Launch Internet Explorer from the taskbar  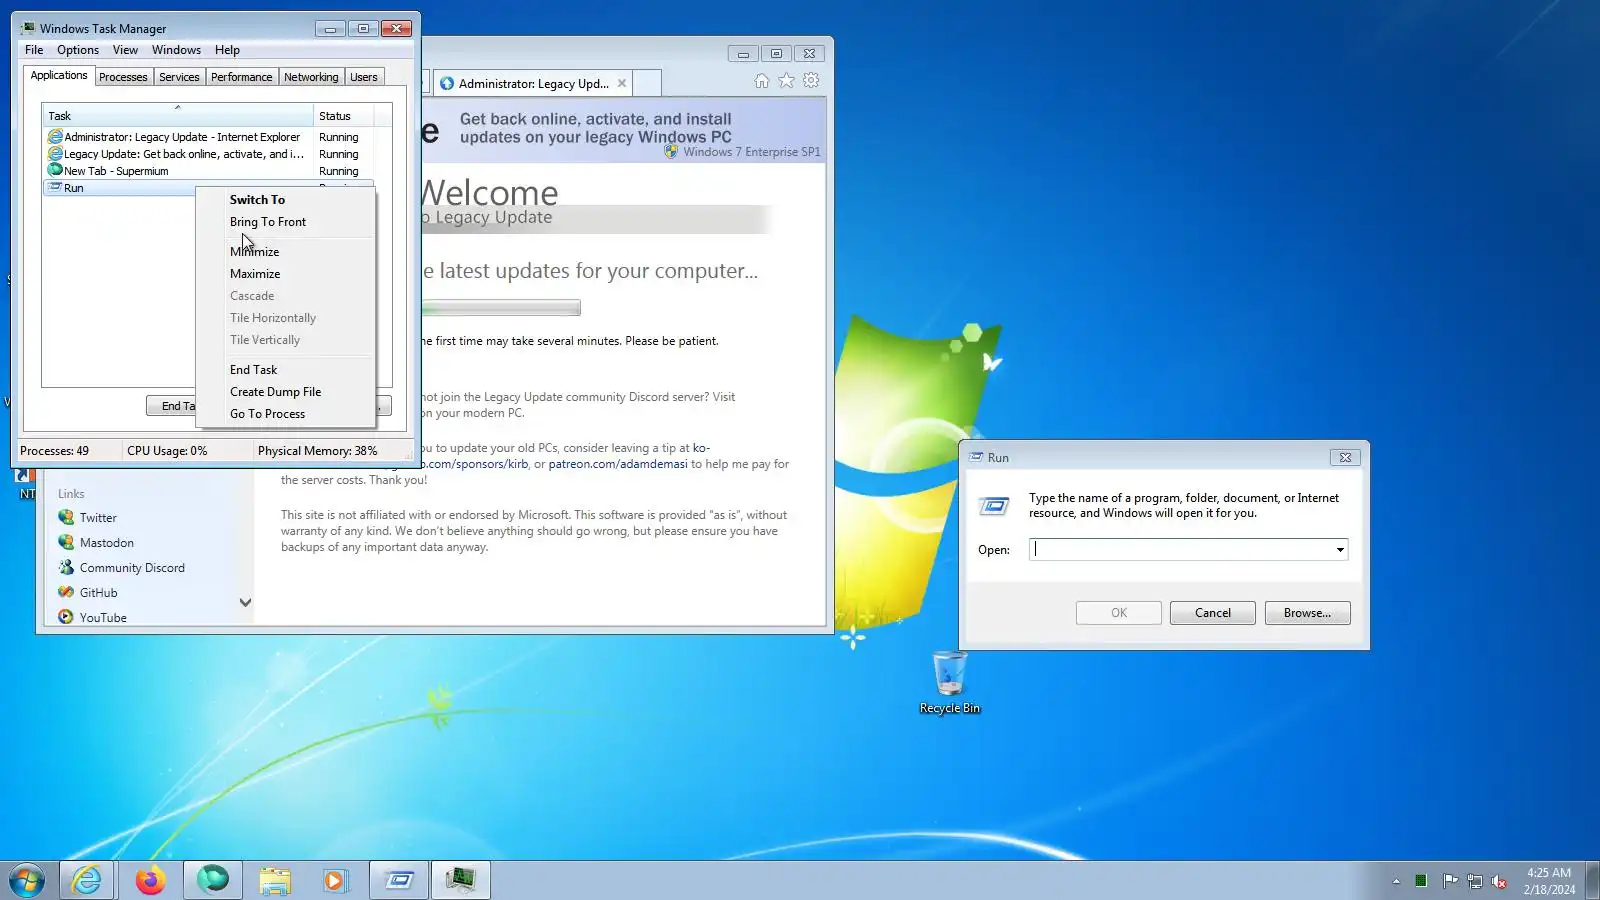(x=87, y=880)
